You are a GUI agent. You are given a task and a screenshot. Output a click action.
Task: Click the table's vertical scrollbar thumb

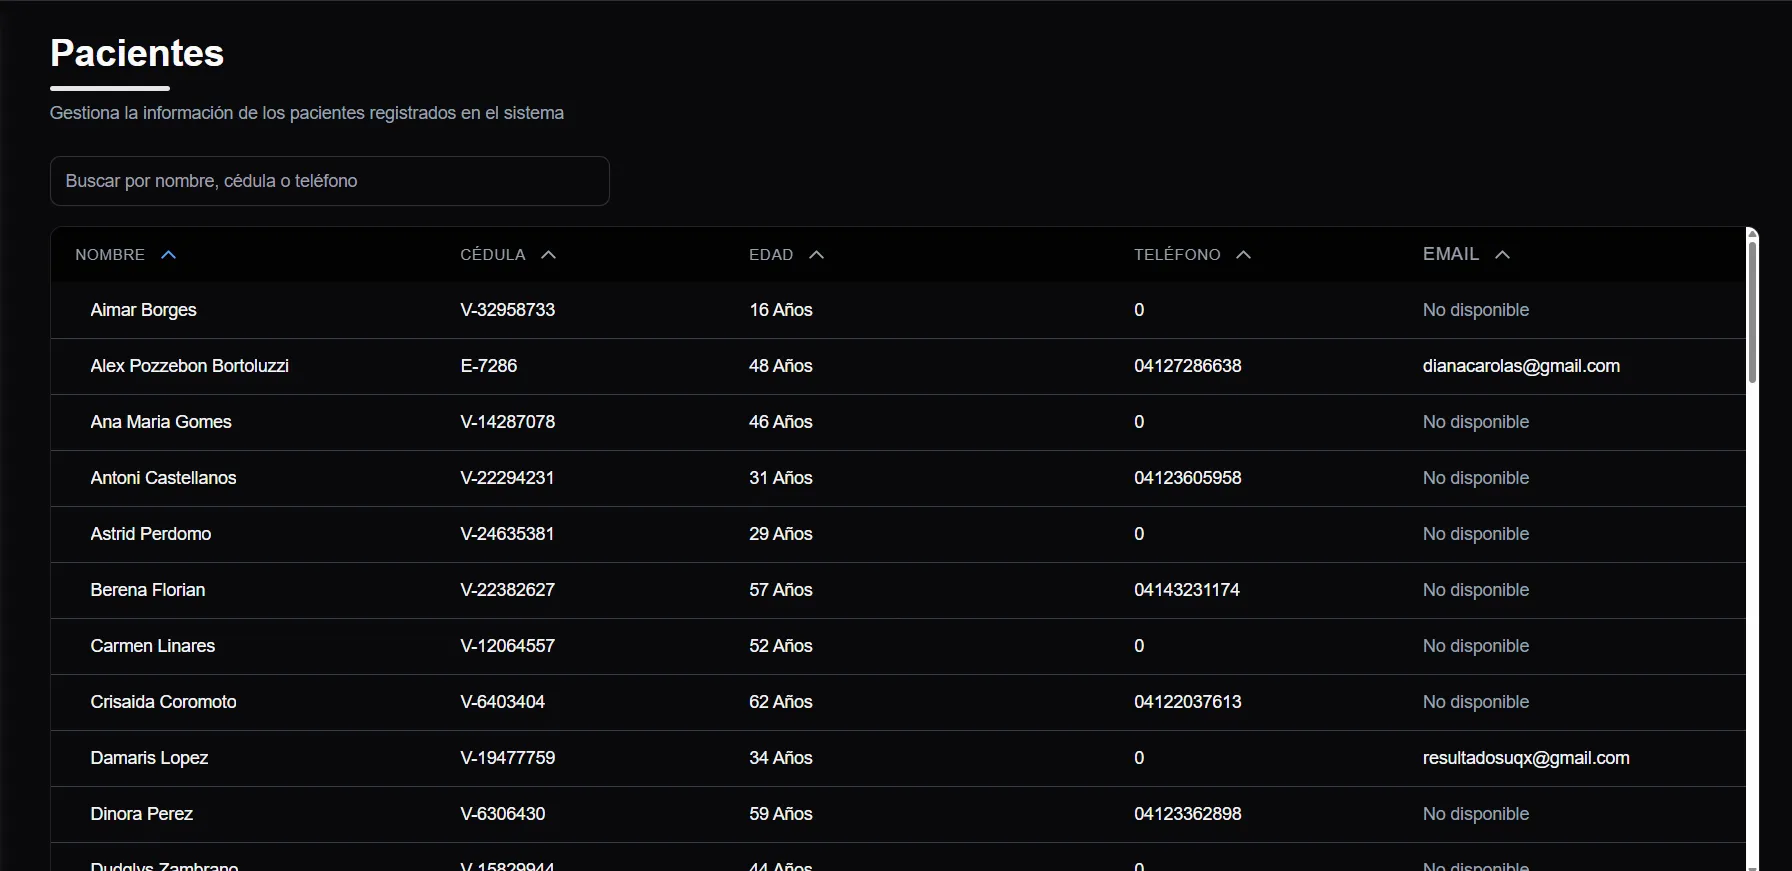coord(1752,310)
